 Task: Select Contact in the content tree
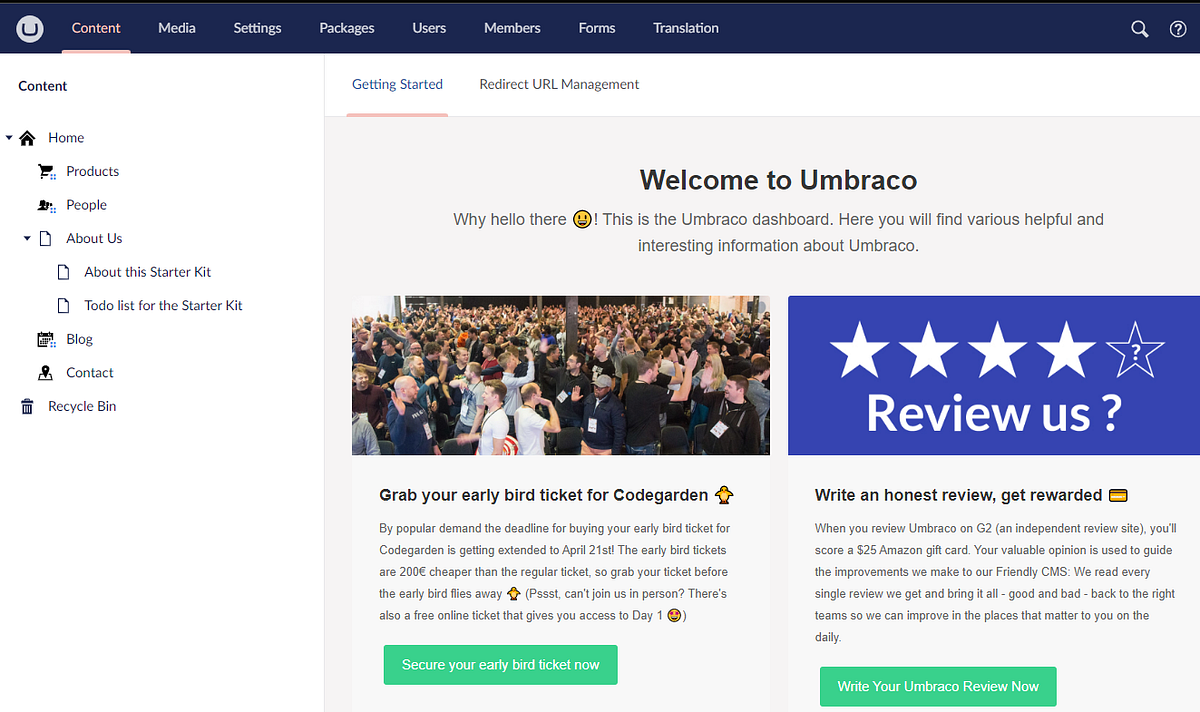(x=90, y=373)
